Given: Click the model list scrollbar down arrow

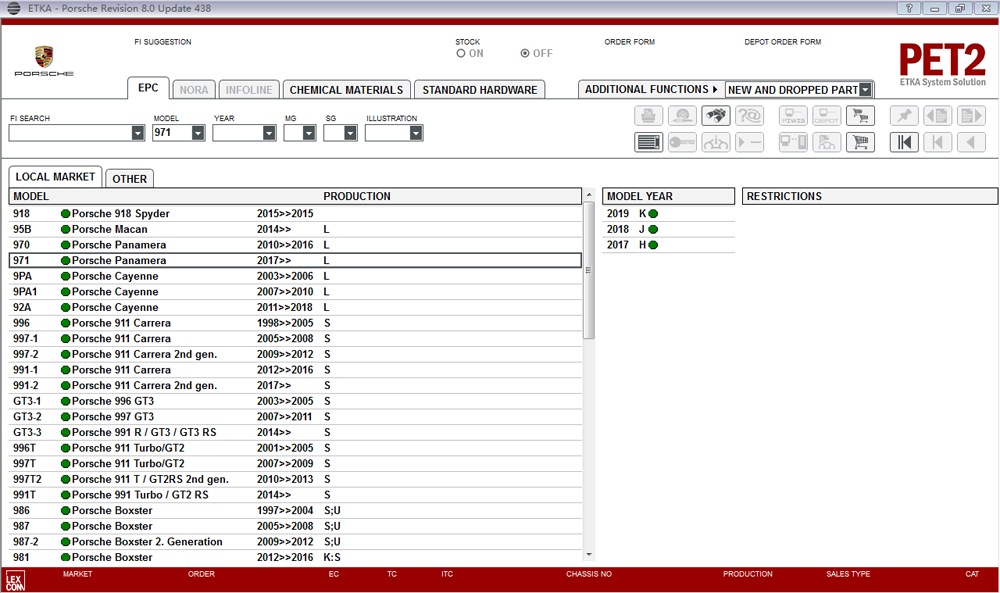Looking at the screenshot, I should pyautogui.click(x=589, y=555).
